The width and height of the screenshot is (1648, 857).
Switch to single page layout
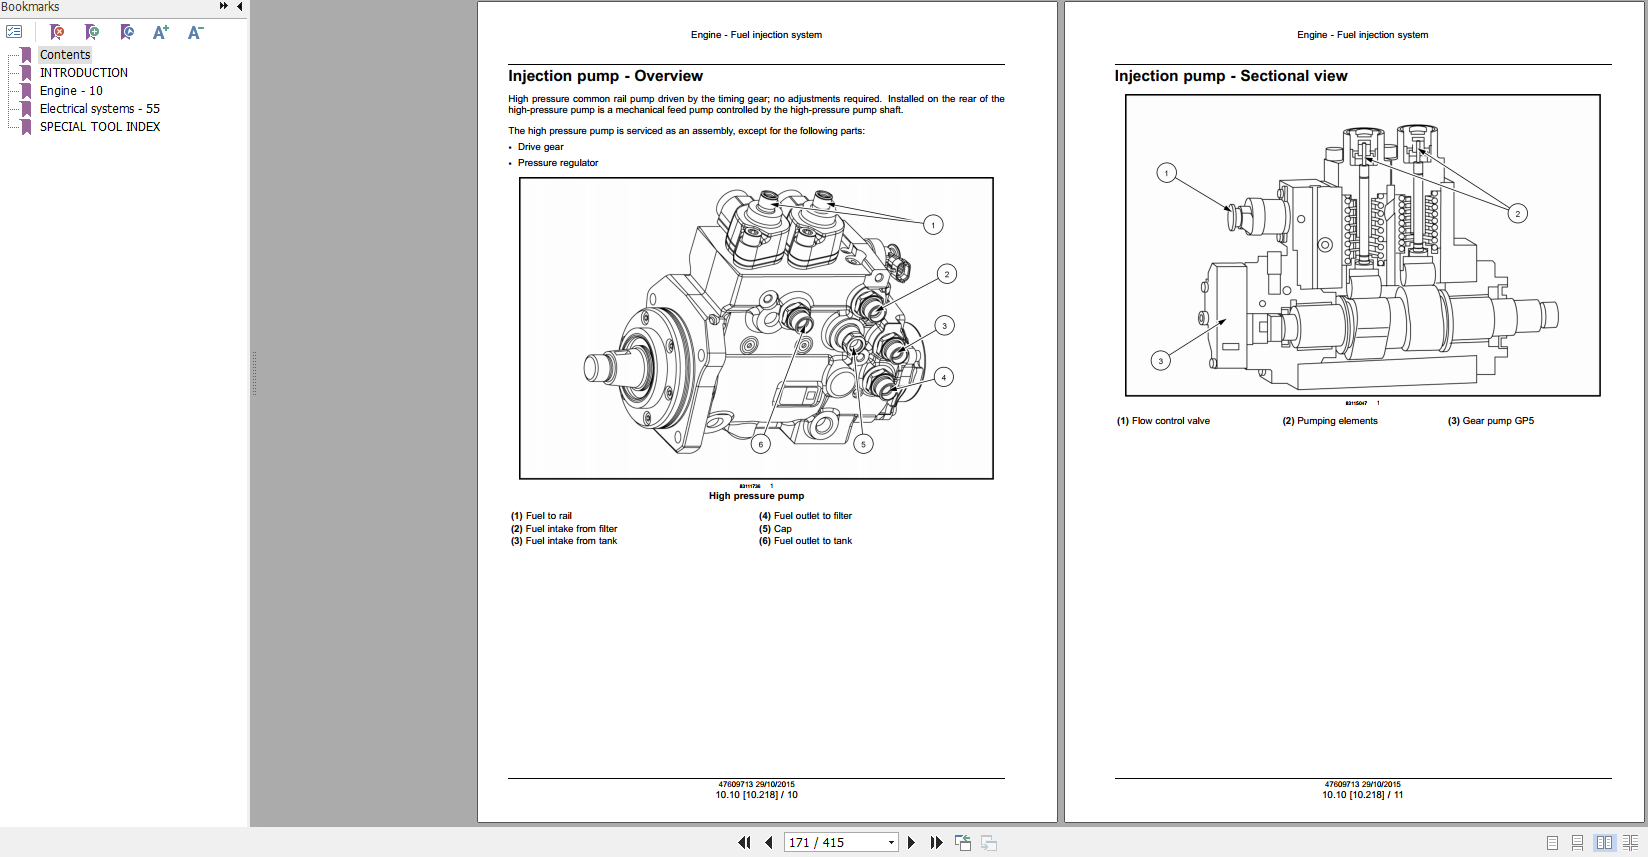(1552, 843)
